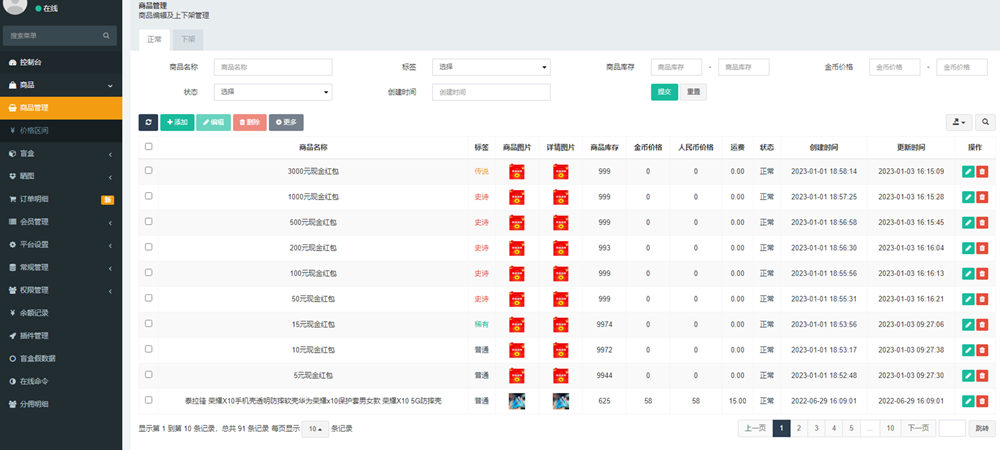Image resolution: width=1000 pixels, height=450 pixels.
Task: Switch to the 下架 tab
Action: click(188, 39)
